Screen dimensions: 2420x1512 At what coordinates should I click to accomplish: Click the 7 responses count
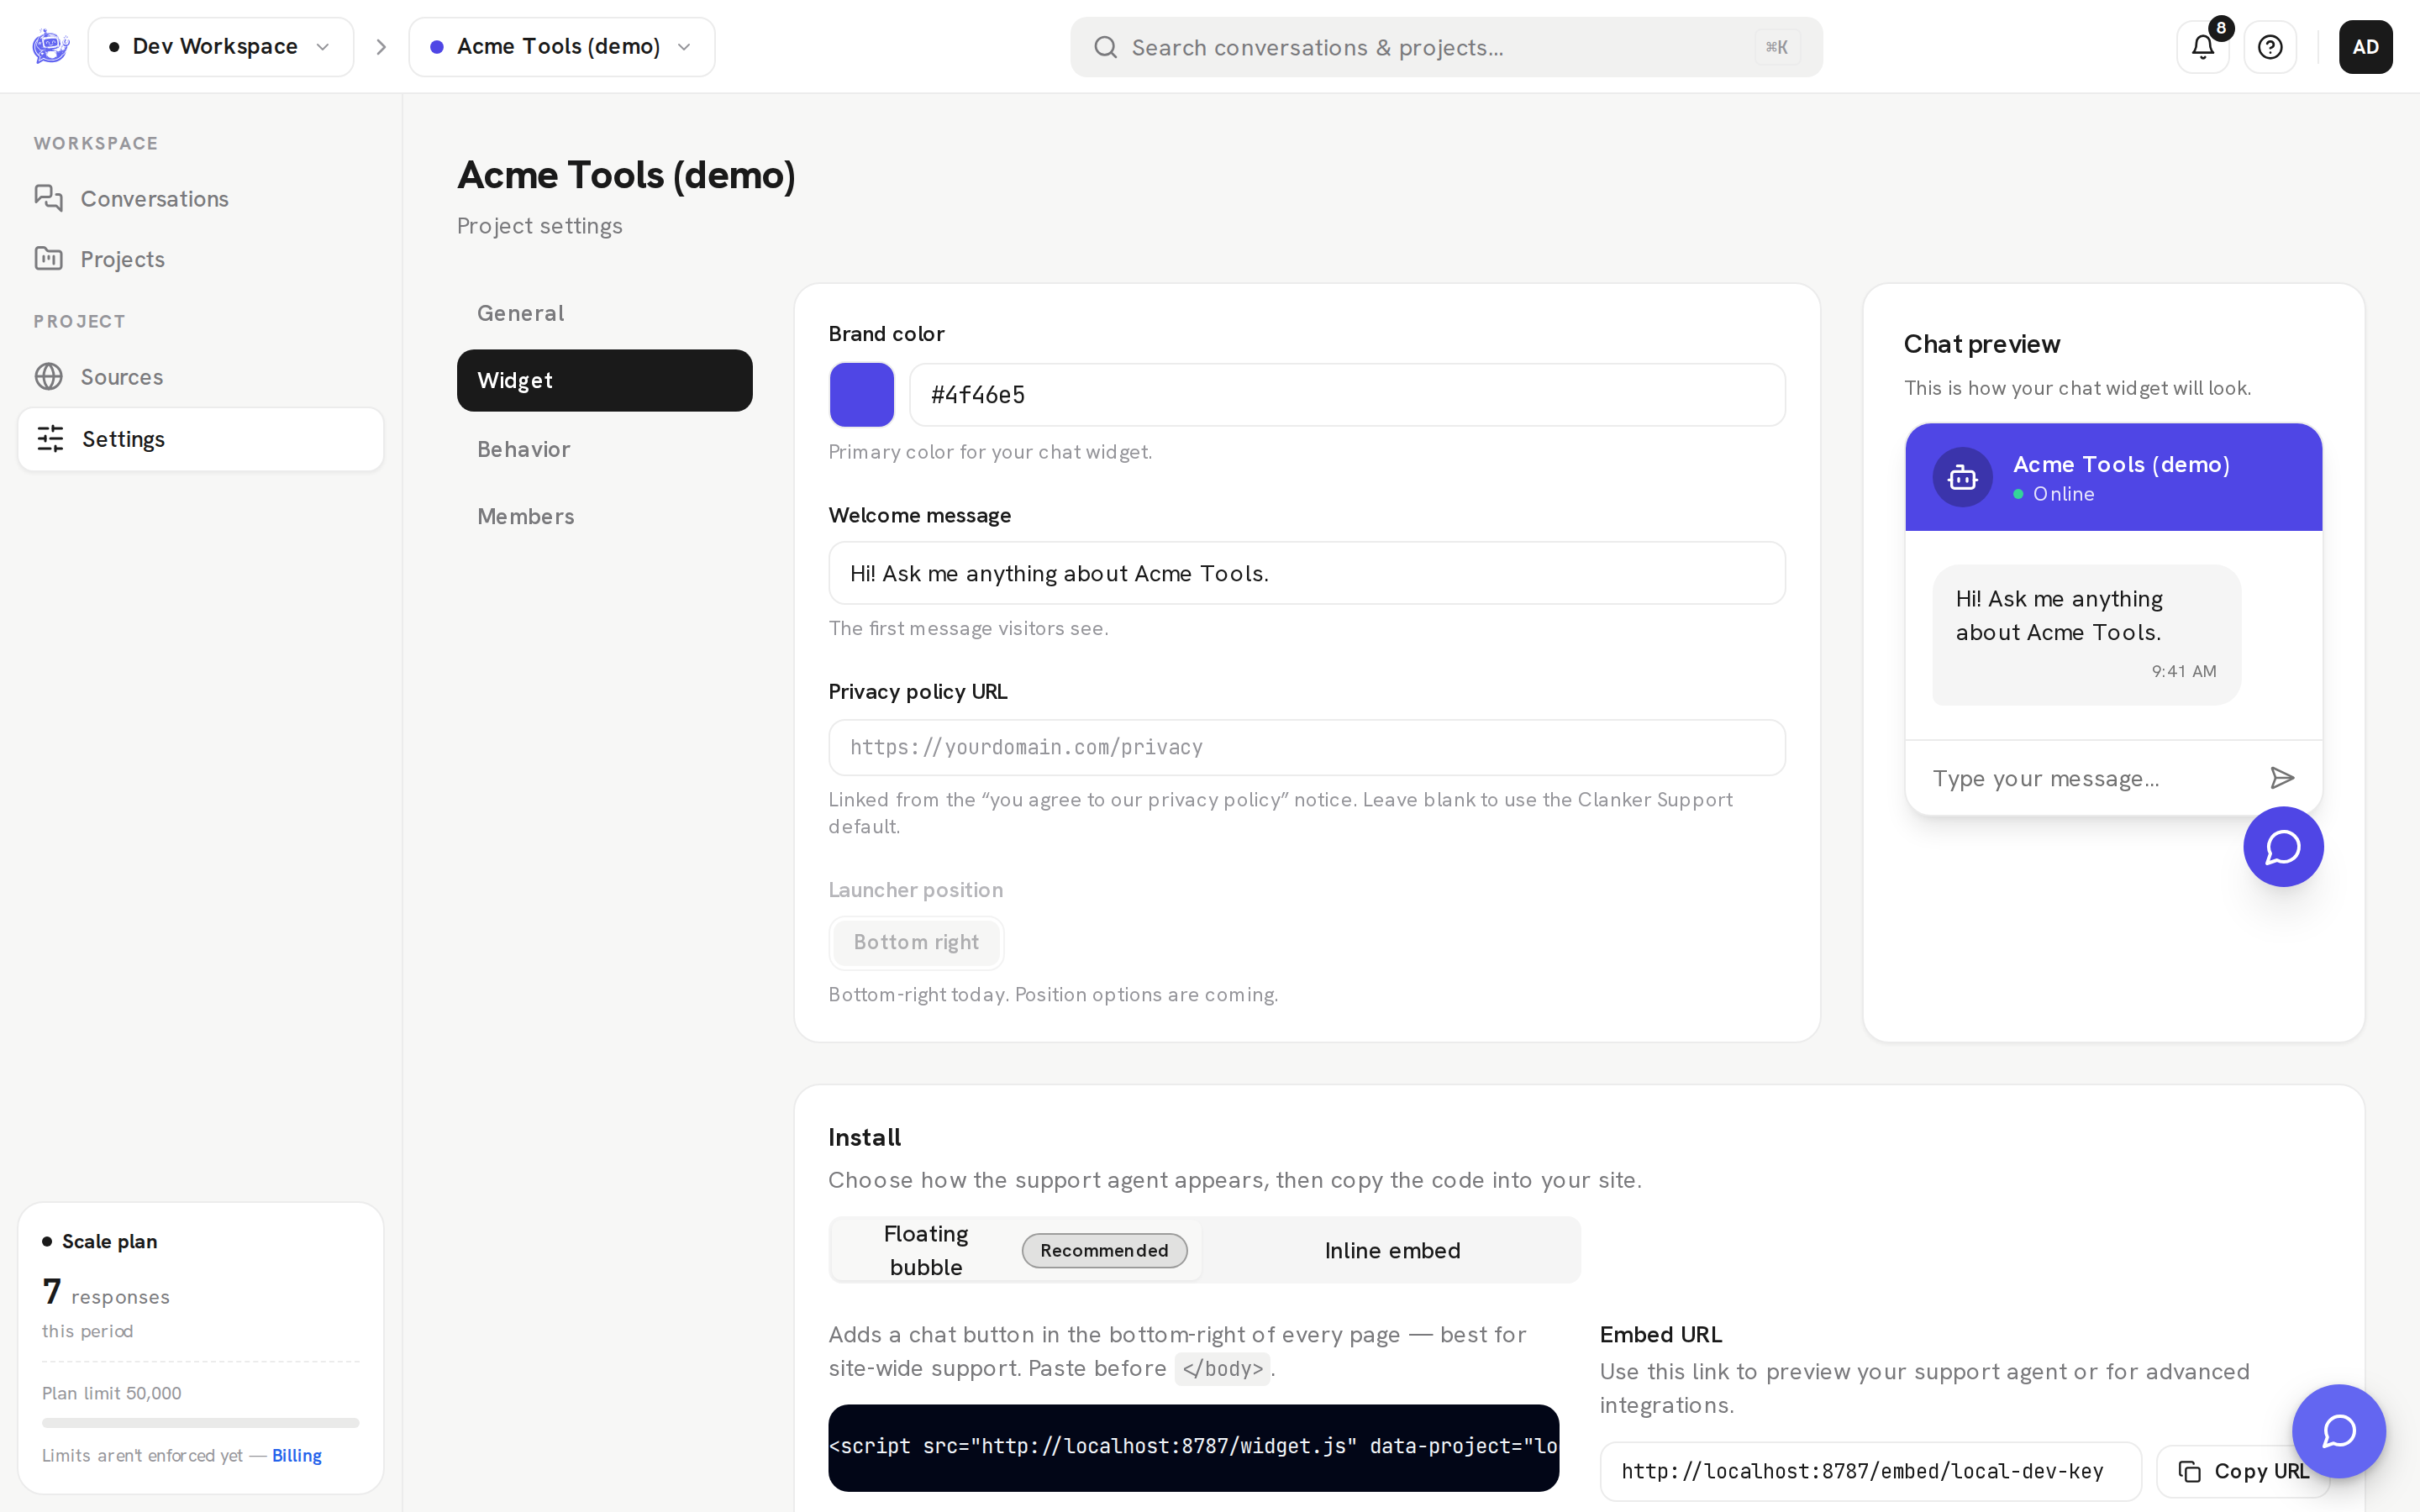tap(105, 1292)
